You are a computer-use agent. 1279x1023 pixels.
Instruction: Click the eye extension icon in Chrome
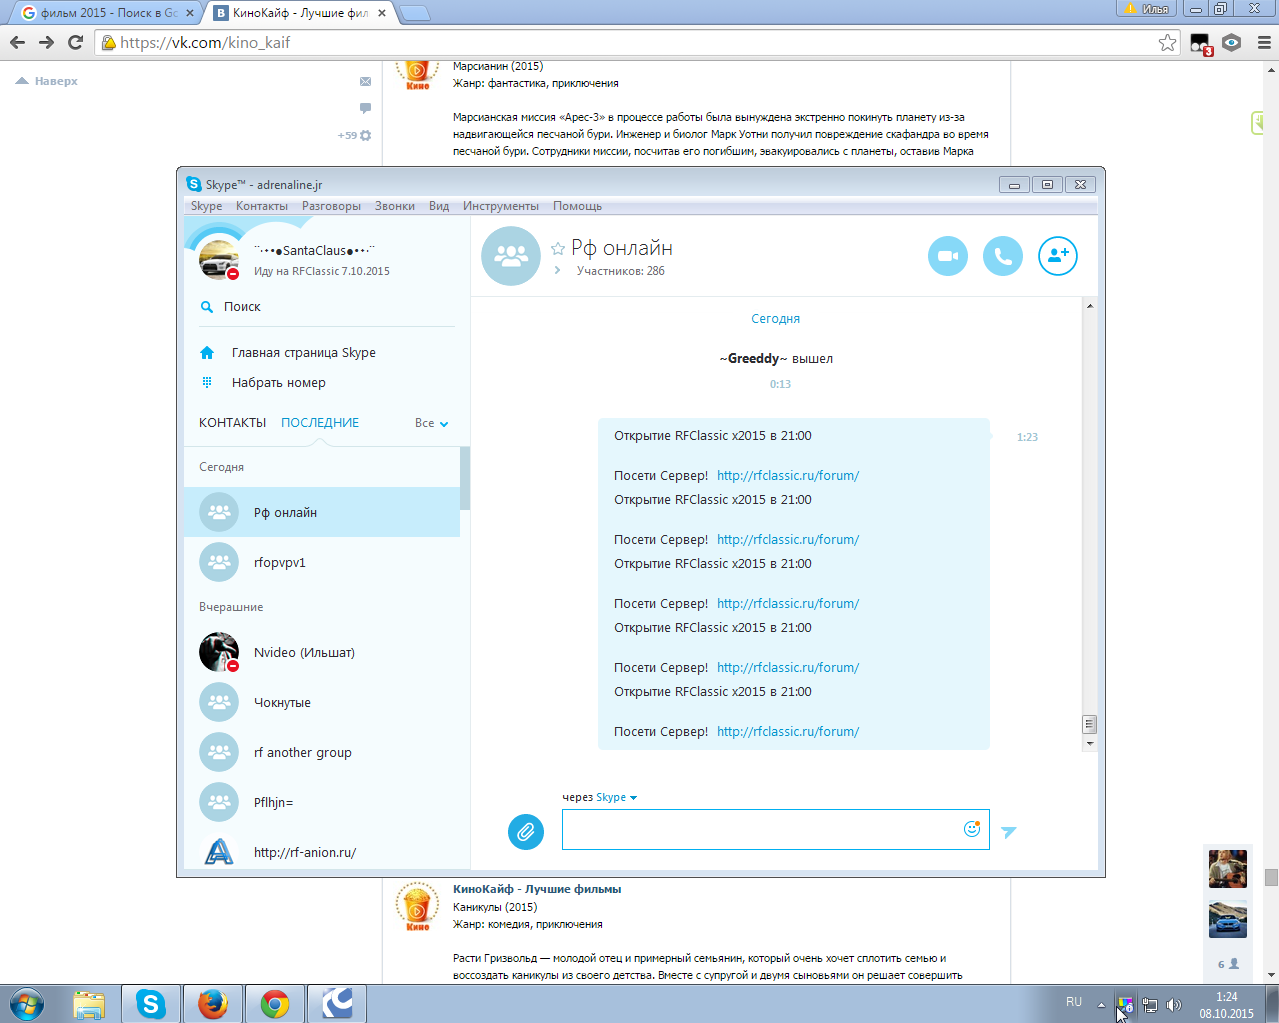coord(1232,42)
